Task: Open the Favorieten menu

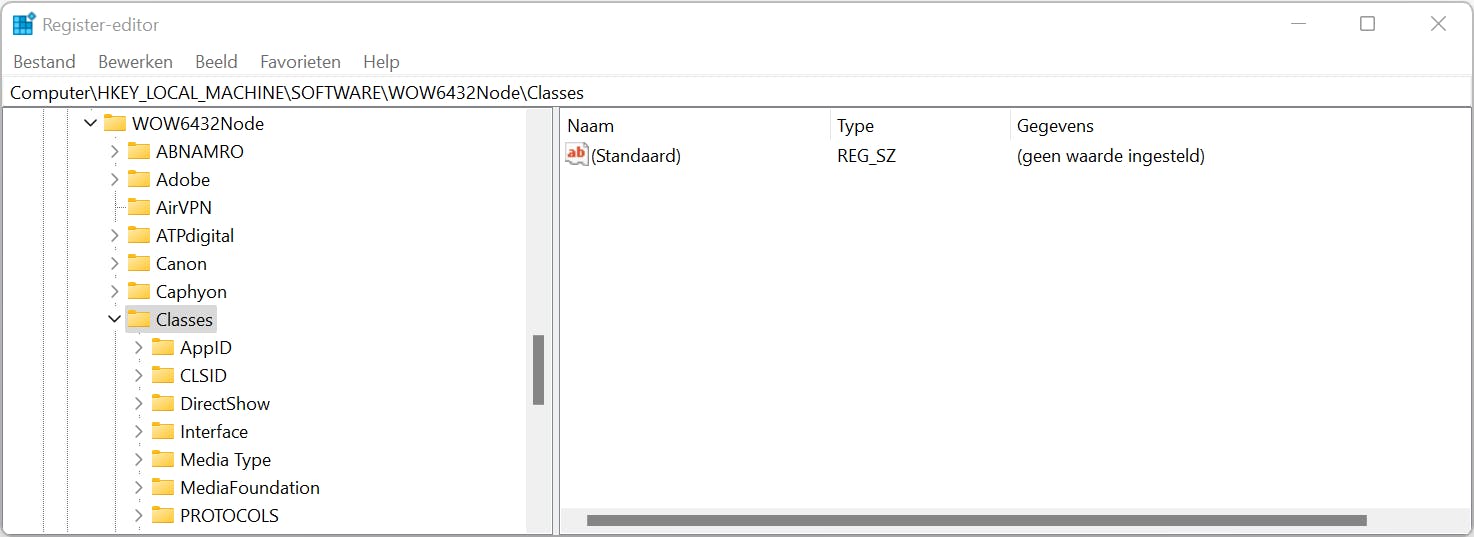Action: pos(300,62)
